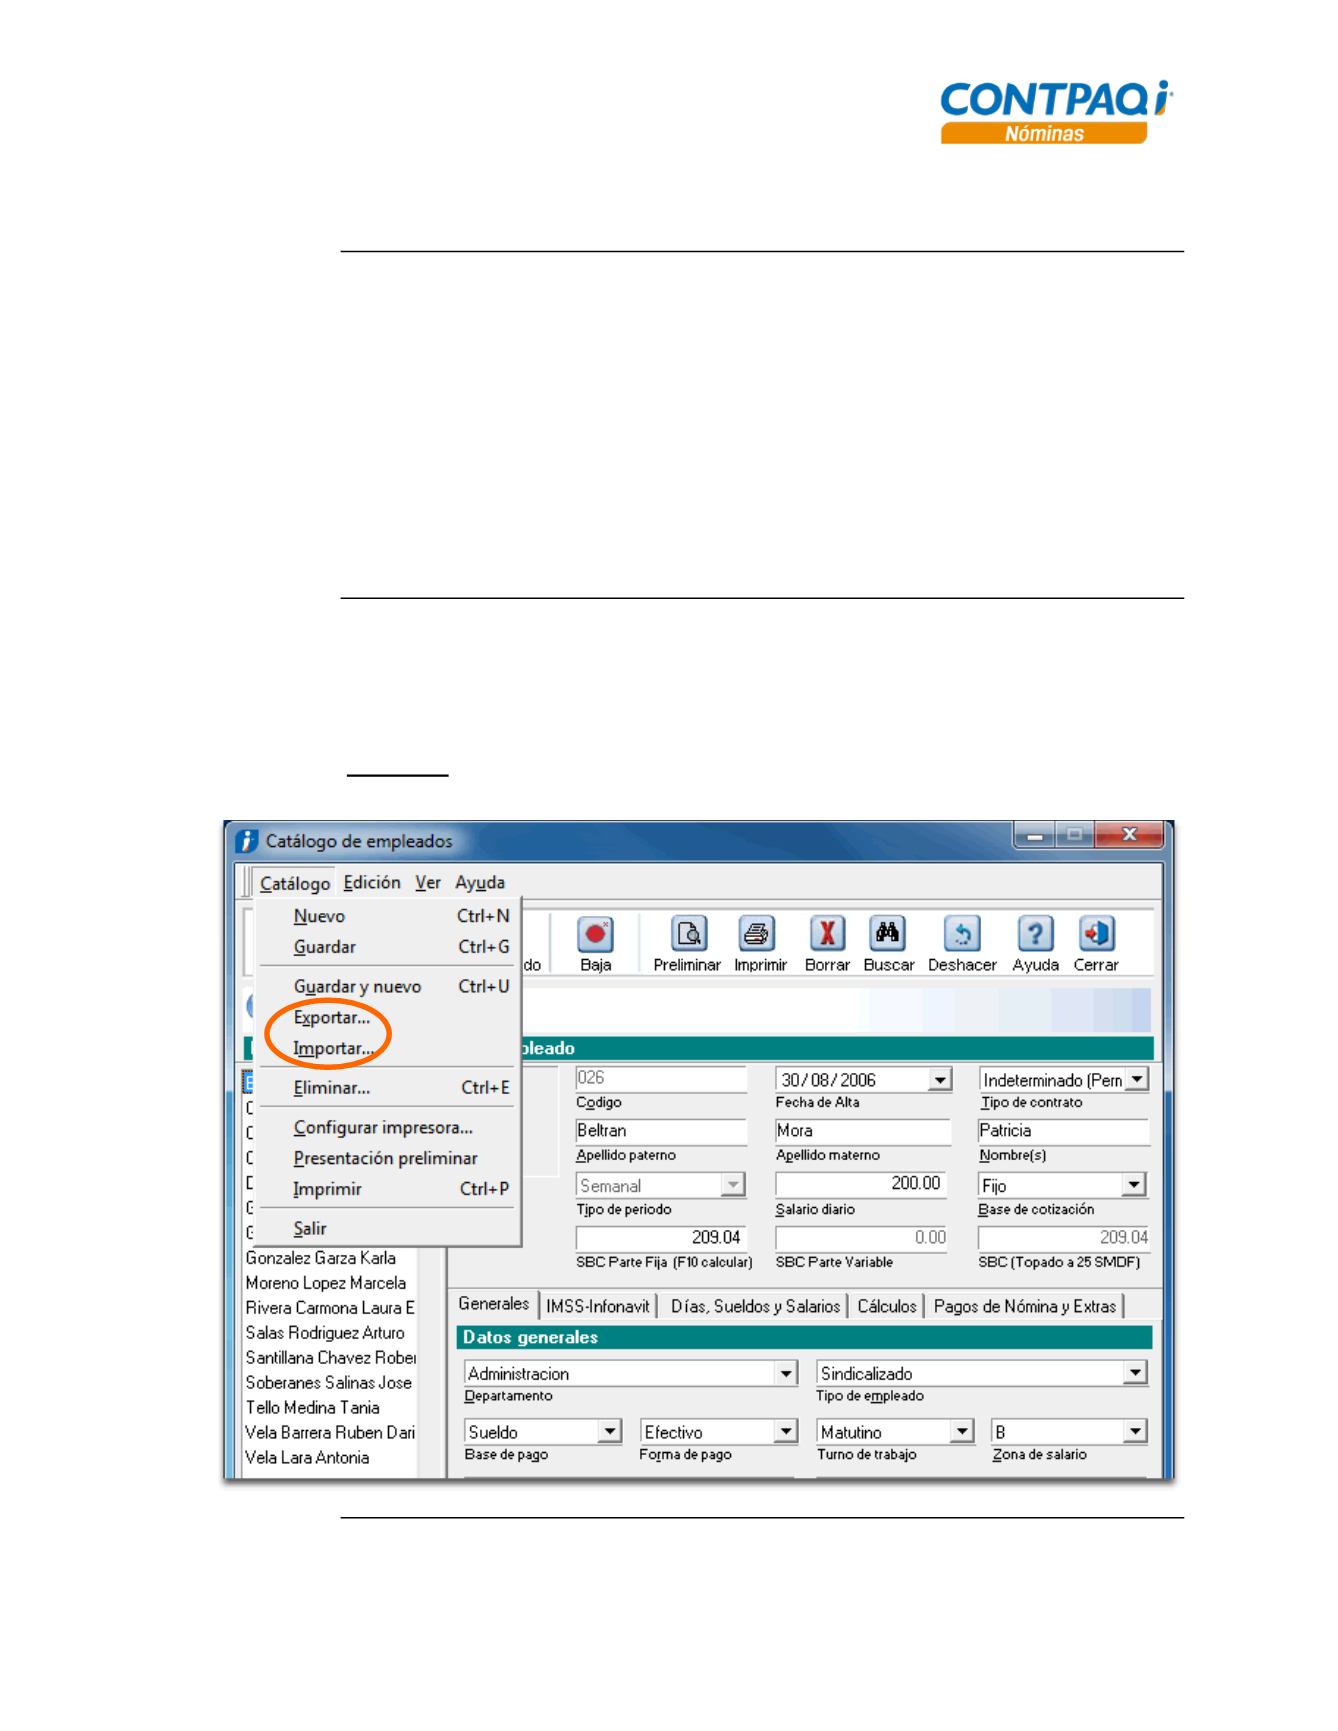Open the Preliminar preview icon
The image size is (1338, 1731).
pos(689,935)
